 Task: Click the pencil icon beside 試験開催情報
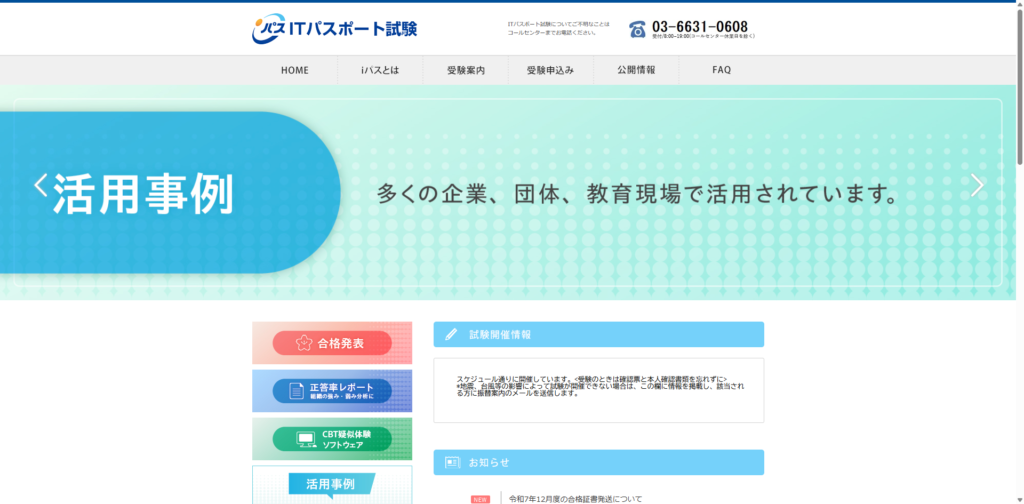[x=451, y=334]
